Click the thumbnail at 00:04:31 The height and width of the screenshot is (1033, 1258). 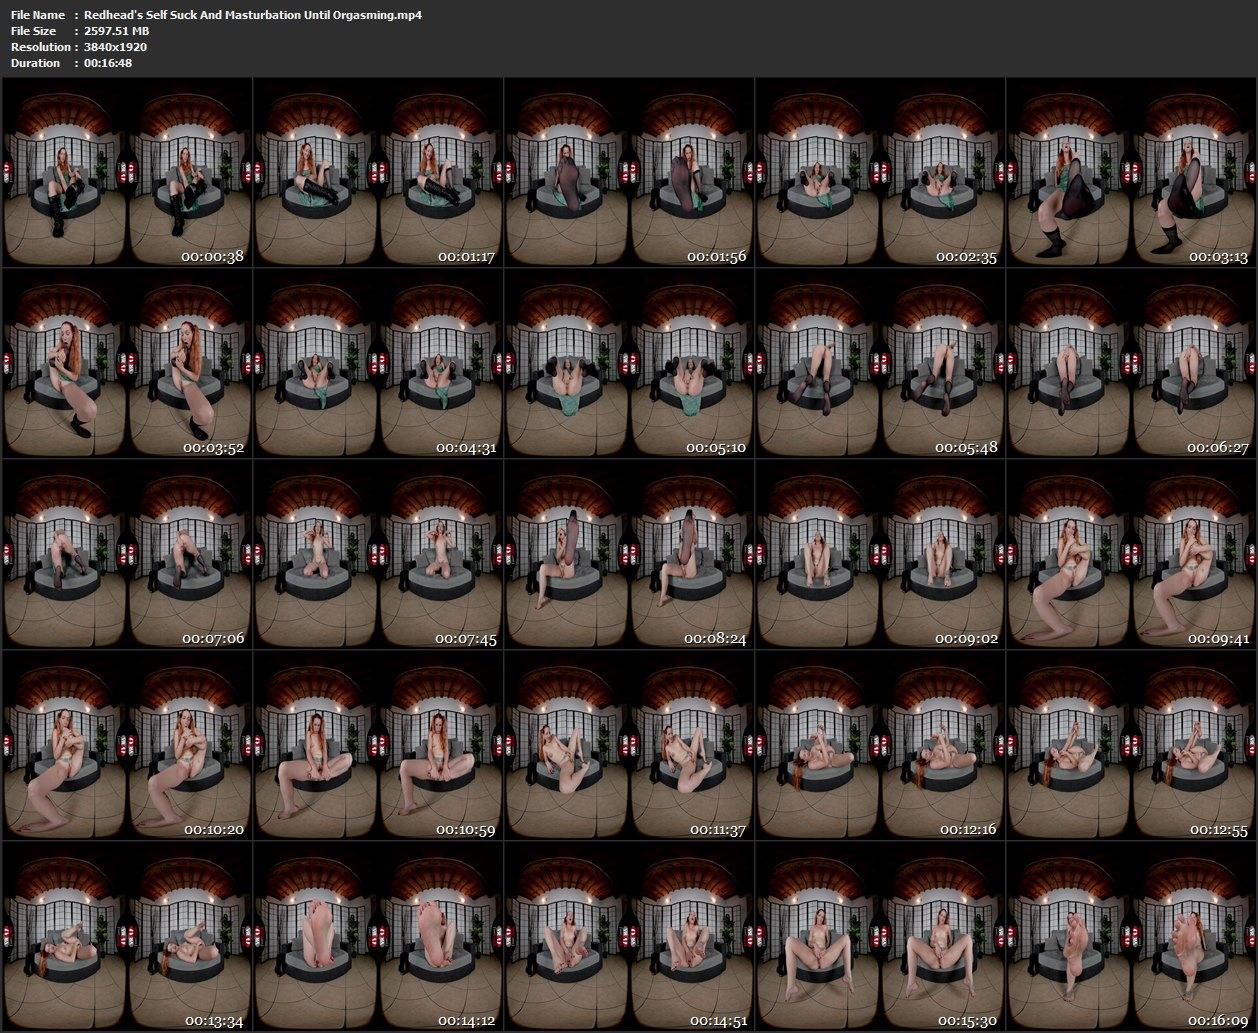pyautogui.click(x=377, y=363)
